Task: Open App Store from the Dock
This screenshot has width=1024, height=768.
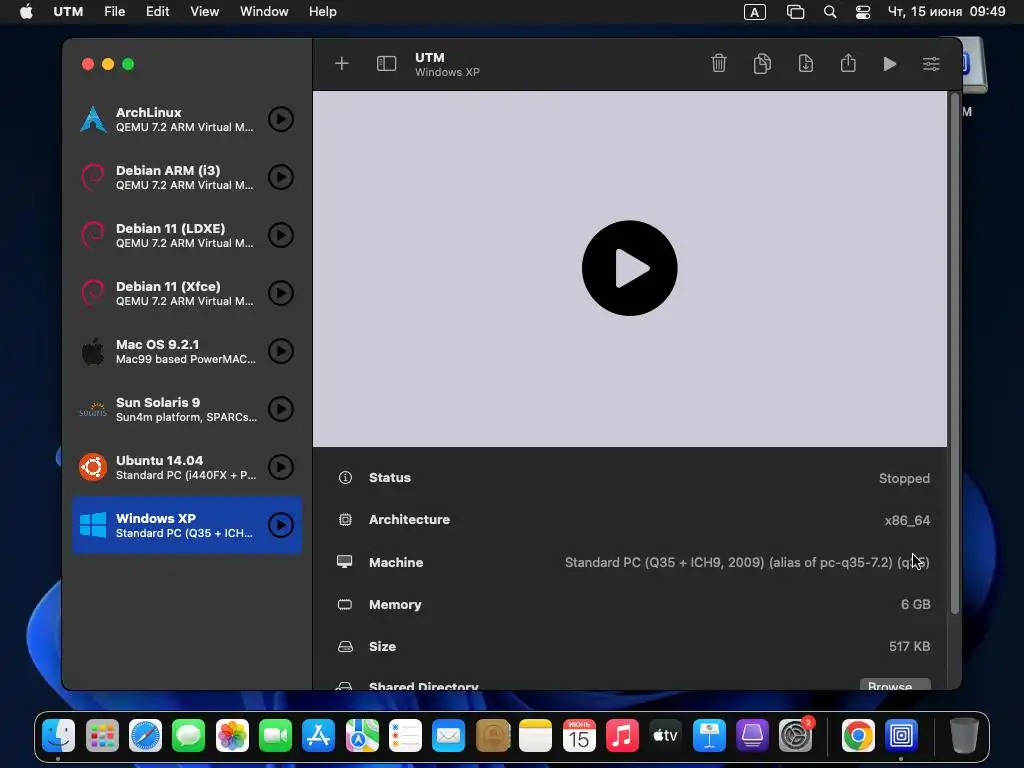Action: 319,736
